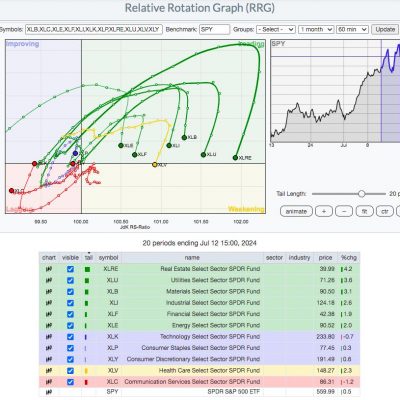The image size is (400, 400).
Task: Click the red tail marker for XLC
Action: [86, 382]
